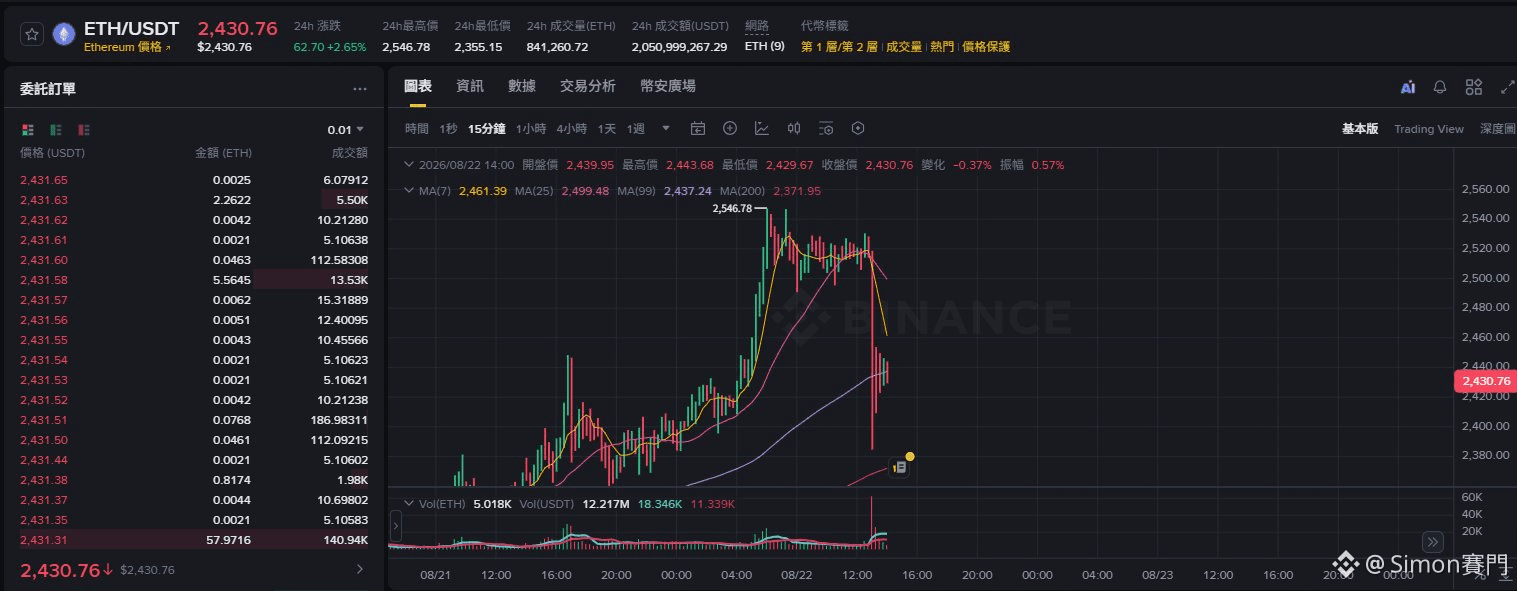Change the candlestick chart type icon
The width and height of the screenshot is (1517, 591).
pos(794,128)
